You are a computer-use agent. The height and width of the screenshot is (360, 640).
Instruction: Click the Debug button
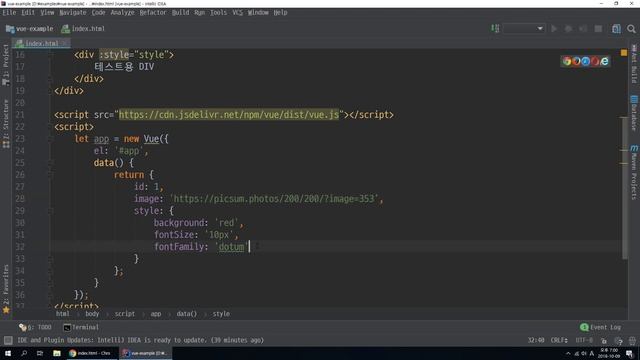point(568,29)
